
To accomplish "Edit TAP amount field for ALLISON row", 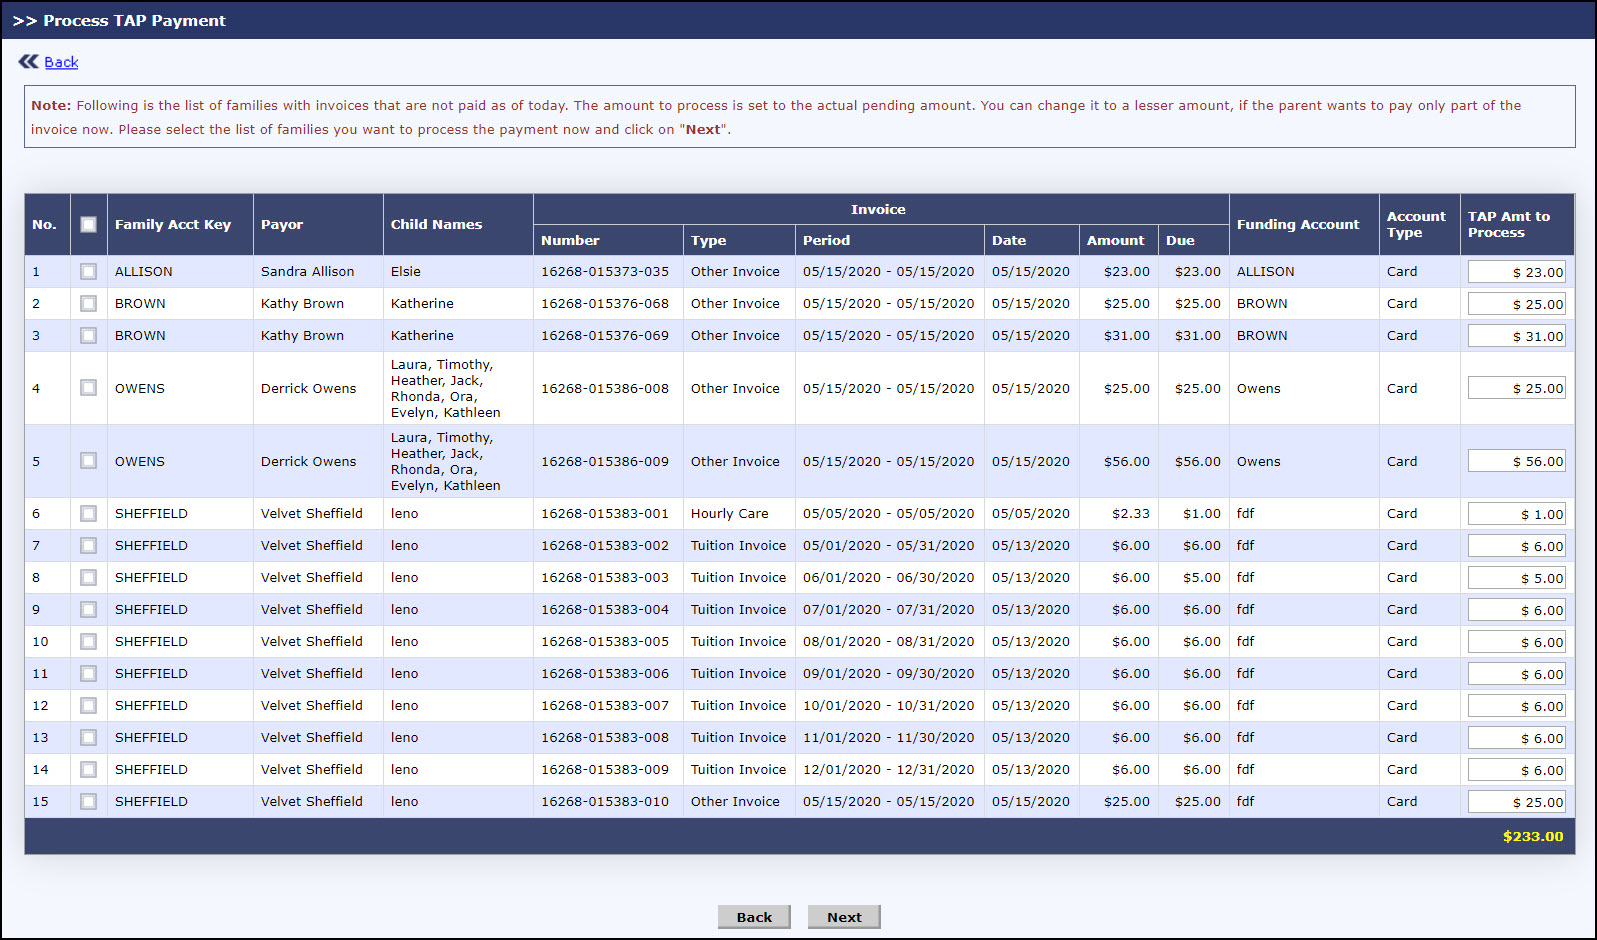I will (1516, 272).
